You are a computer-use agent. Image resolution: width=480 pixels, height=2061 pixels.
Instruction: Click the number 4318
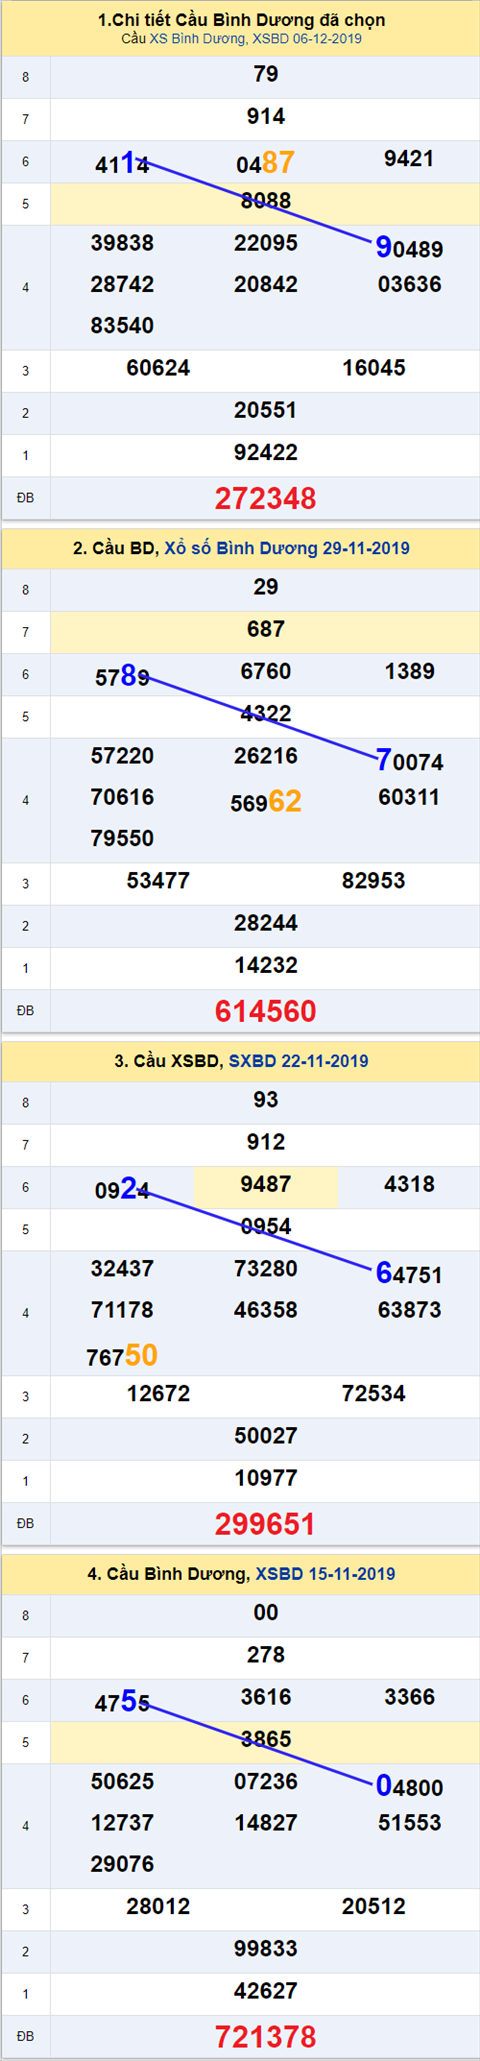coord(409,1184)
